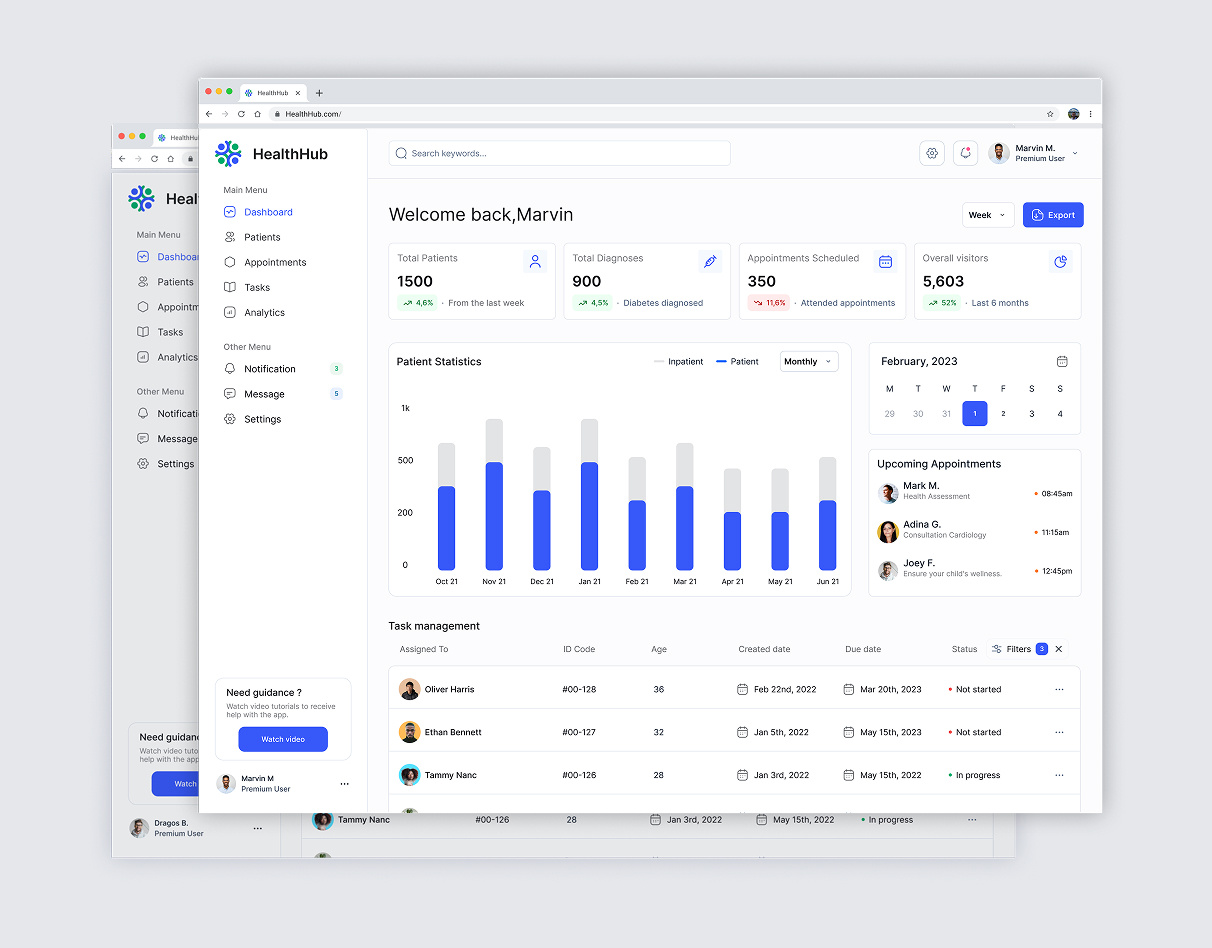Toggle the Inpatient legend on Patient Statistics
Viewport: 1212px width, 948px height.
tap(678, 361)
